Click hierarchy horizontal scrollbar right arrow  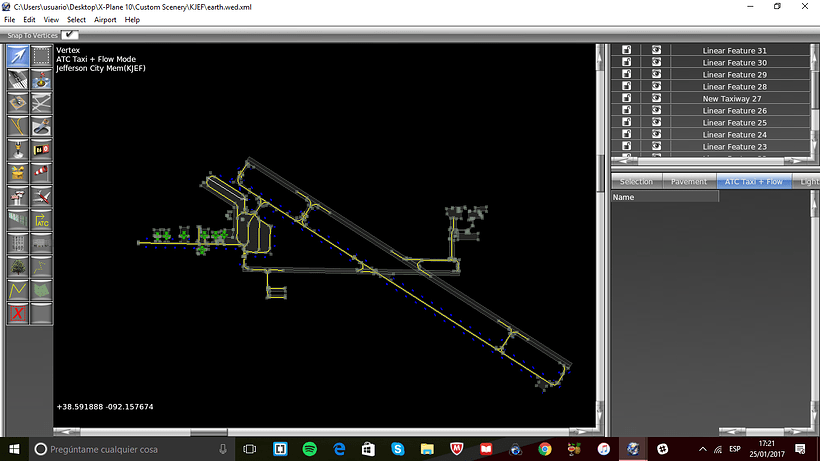pos(796,161)
